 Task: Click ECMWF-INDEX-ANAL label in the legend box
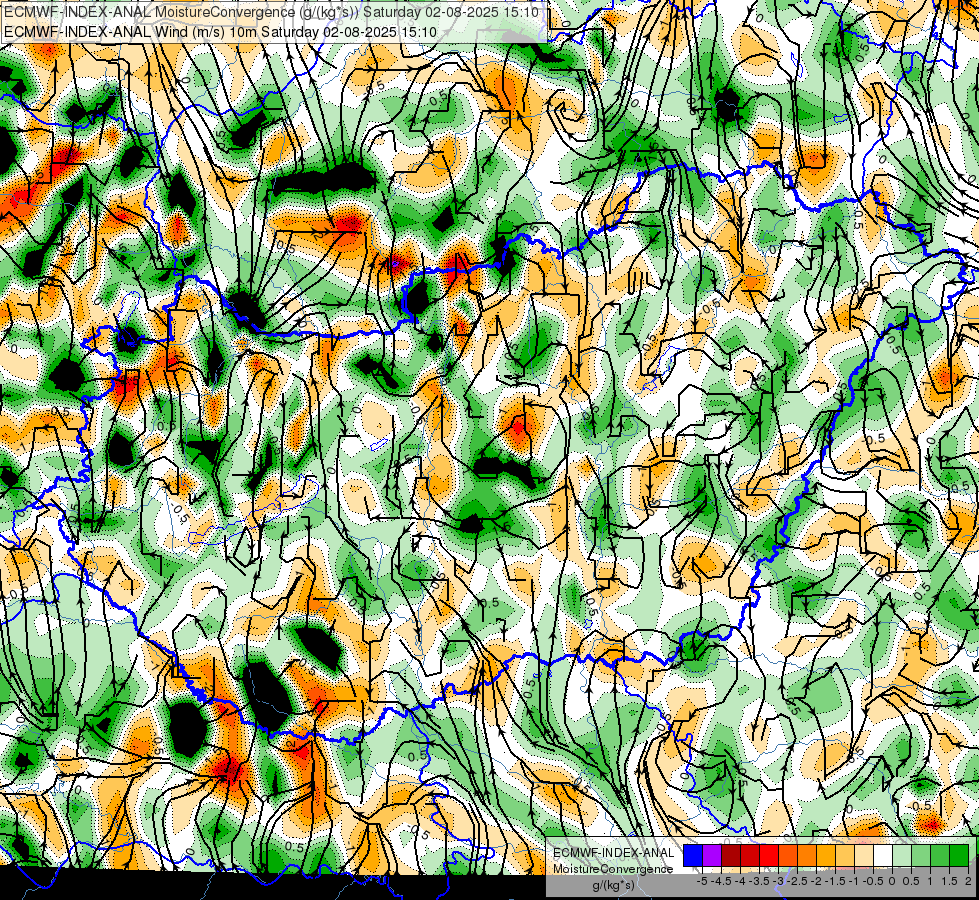[x=613, y=853]
